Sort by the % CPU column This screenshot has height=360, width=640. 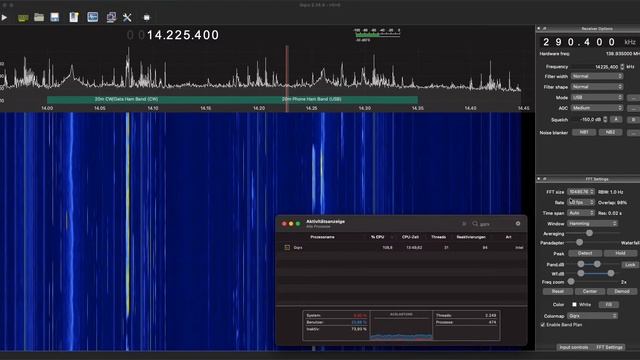[x=377, y=237]
